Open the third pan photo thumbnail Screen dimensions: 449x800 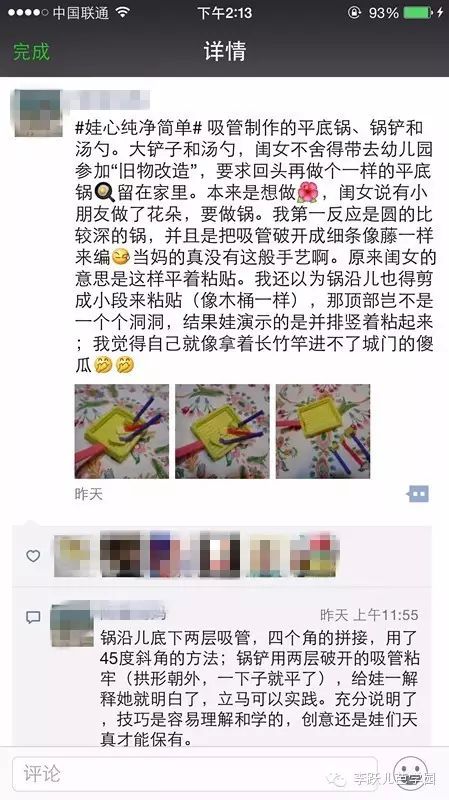(323, 431)
